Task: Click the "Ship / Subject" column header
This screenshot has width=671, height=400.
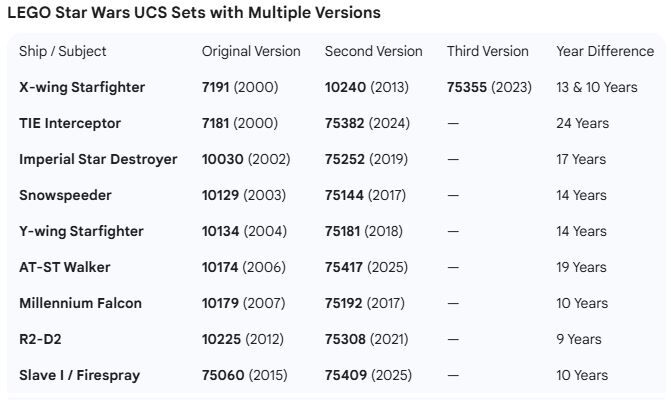Action: coord(63,51)
